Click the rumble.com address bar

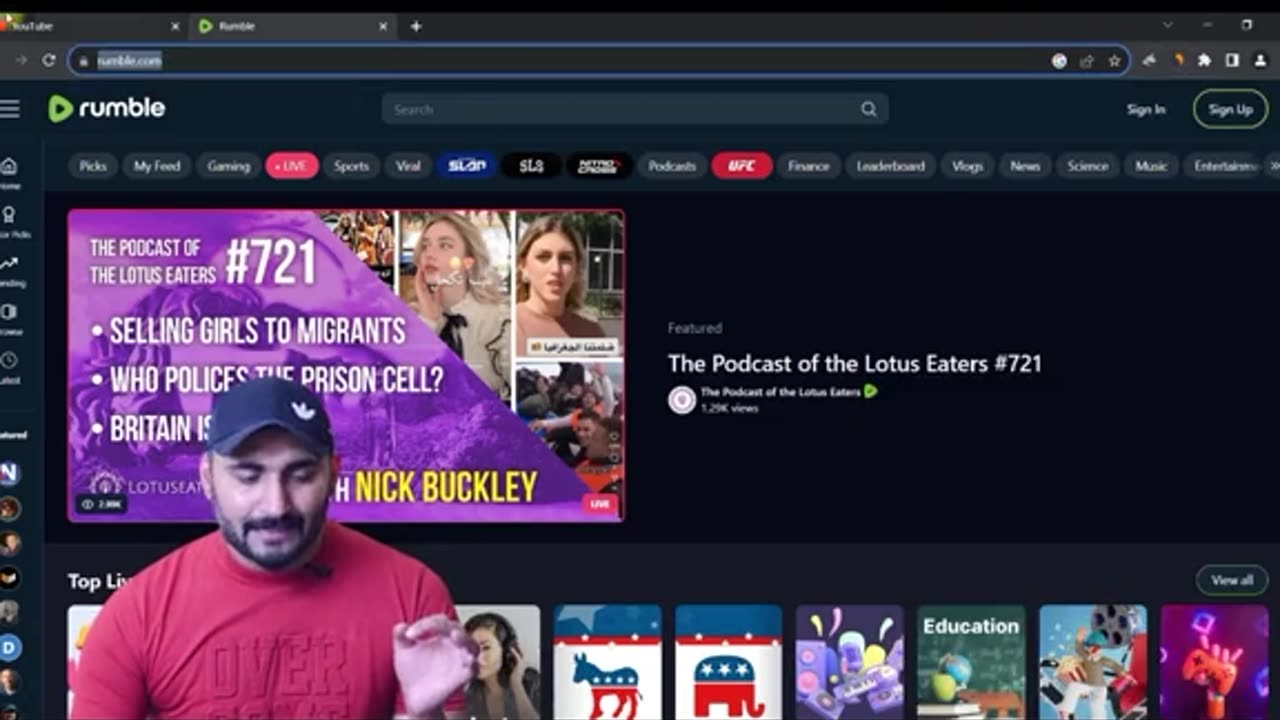(x=600, y=61)
